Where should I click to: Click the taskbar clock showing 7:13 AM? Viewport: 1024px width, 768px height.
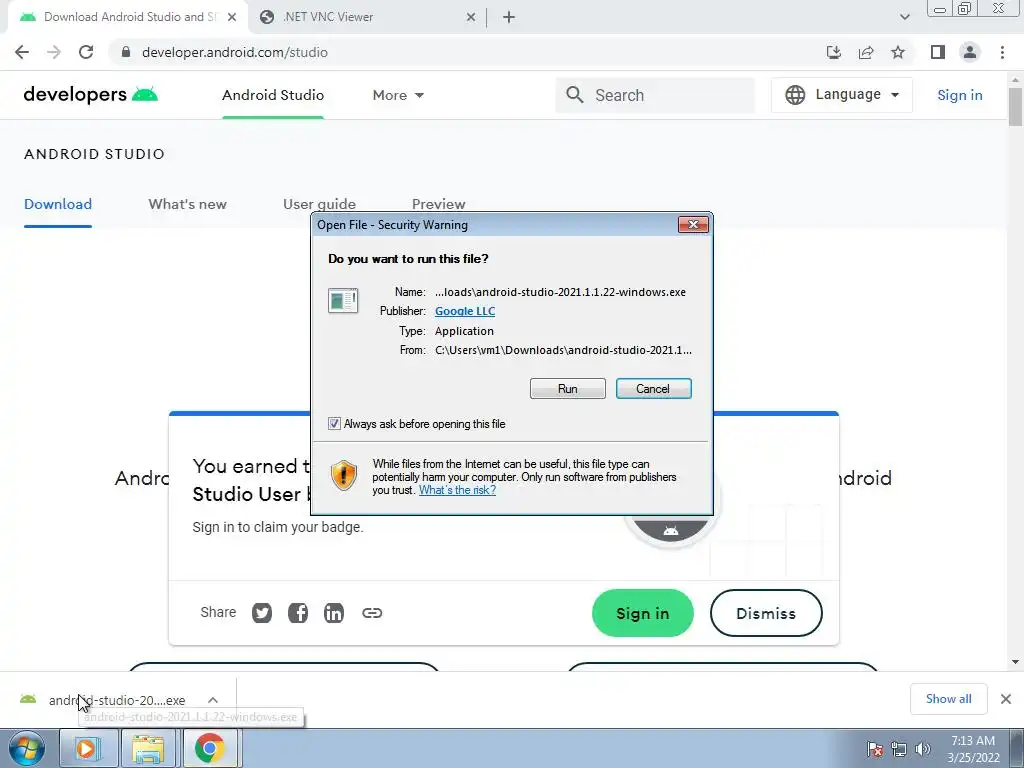tap(973, 749)
